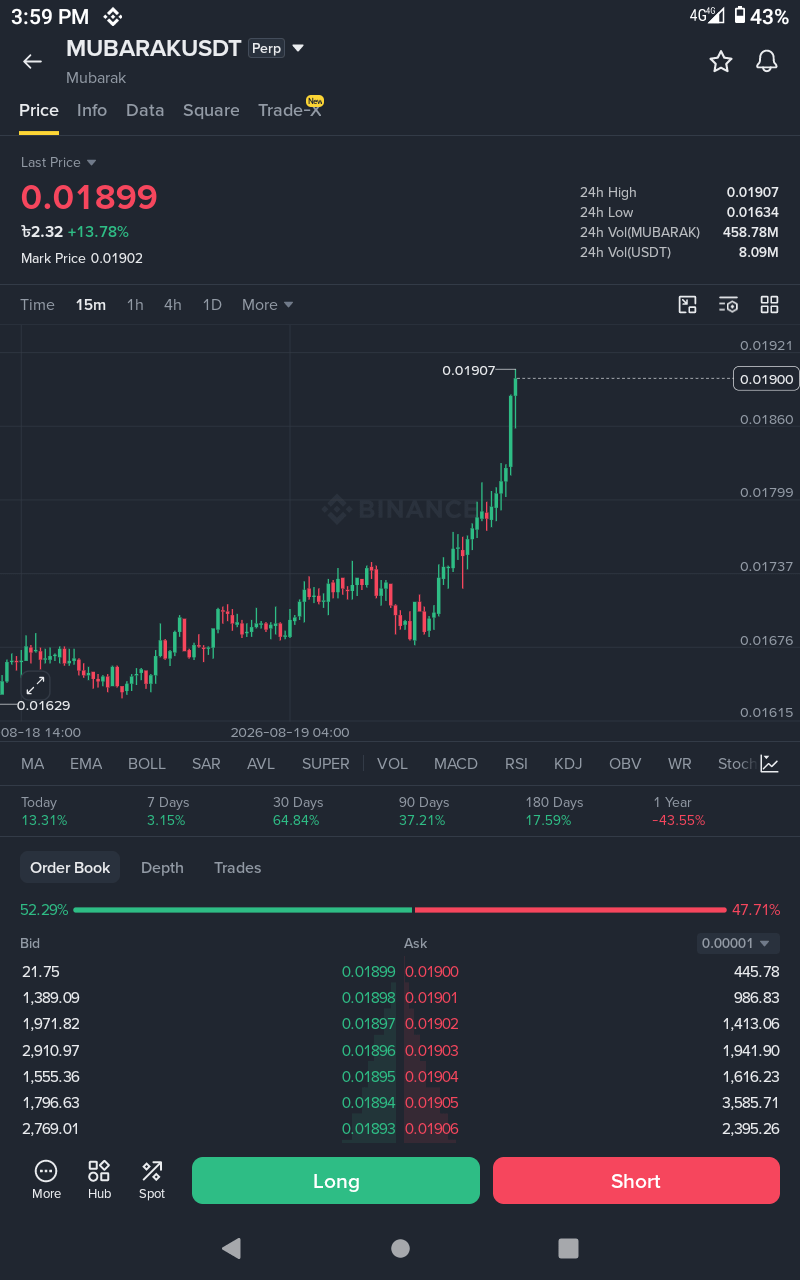Select the 4h chart interval
This screenshot has width=800, height=1280.
click(x=173, y=305)
